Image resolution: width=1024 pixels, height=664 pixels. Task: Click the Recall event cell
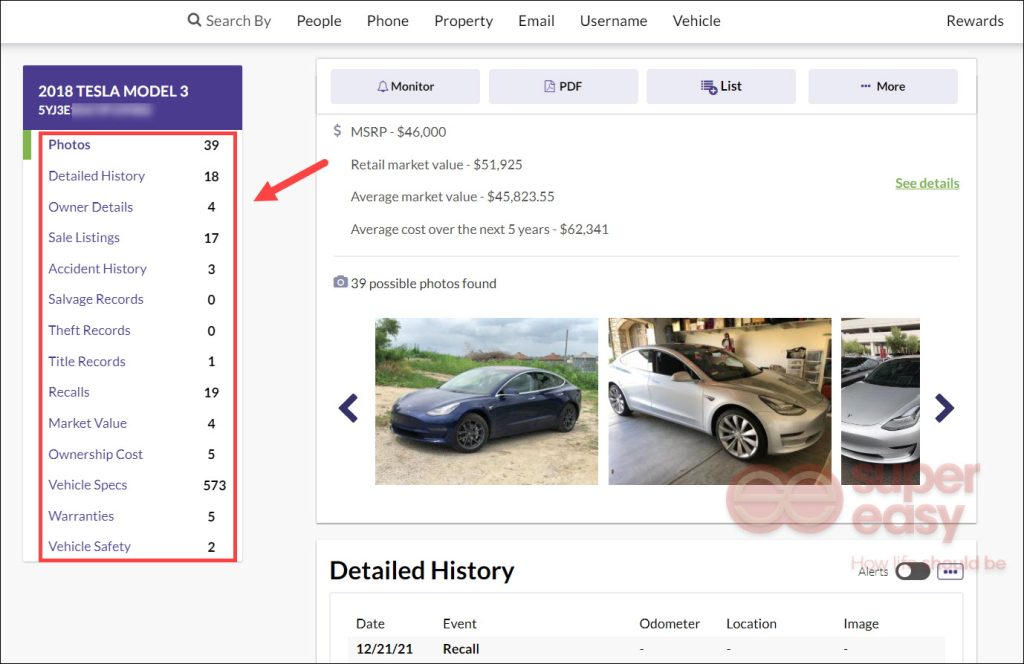pos(461,649)
